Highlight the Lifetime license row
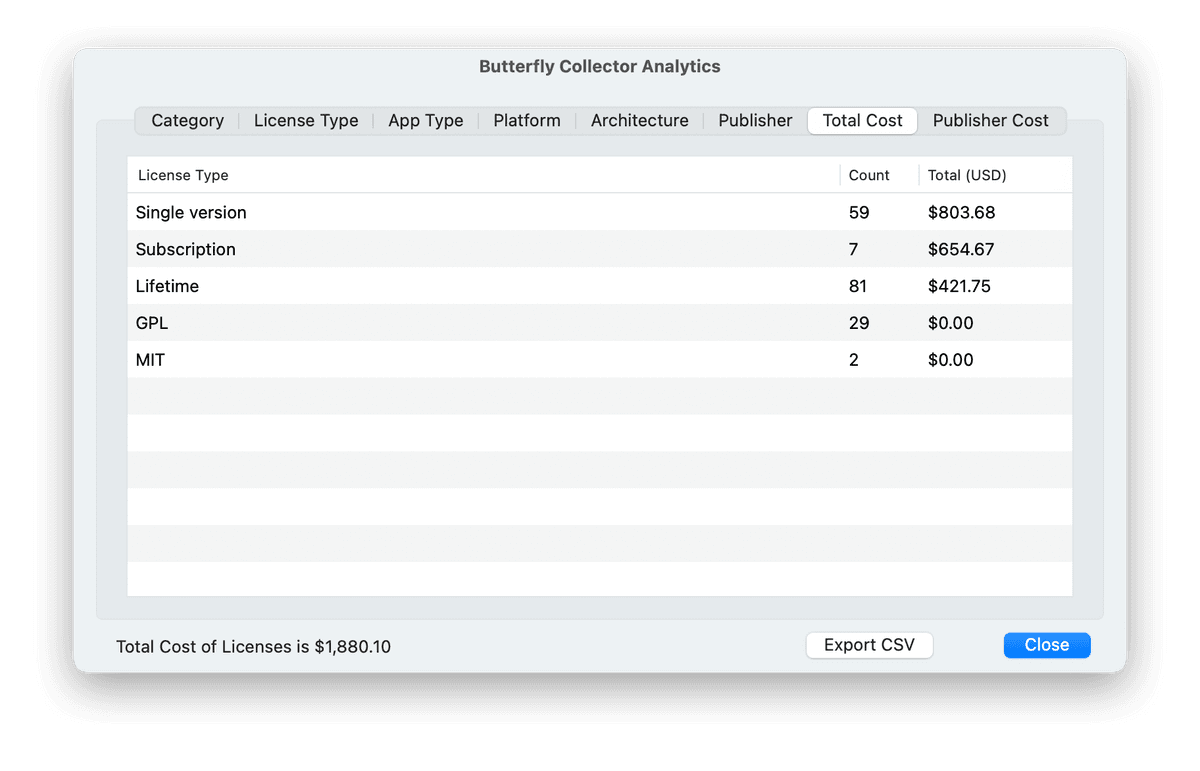1200x771 pixels. click(x=168, y=287)
